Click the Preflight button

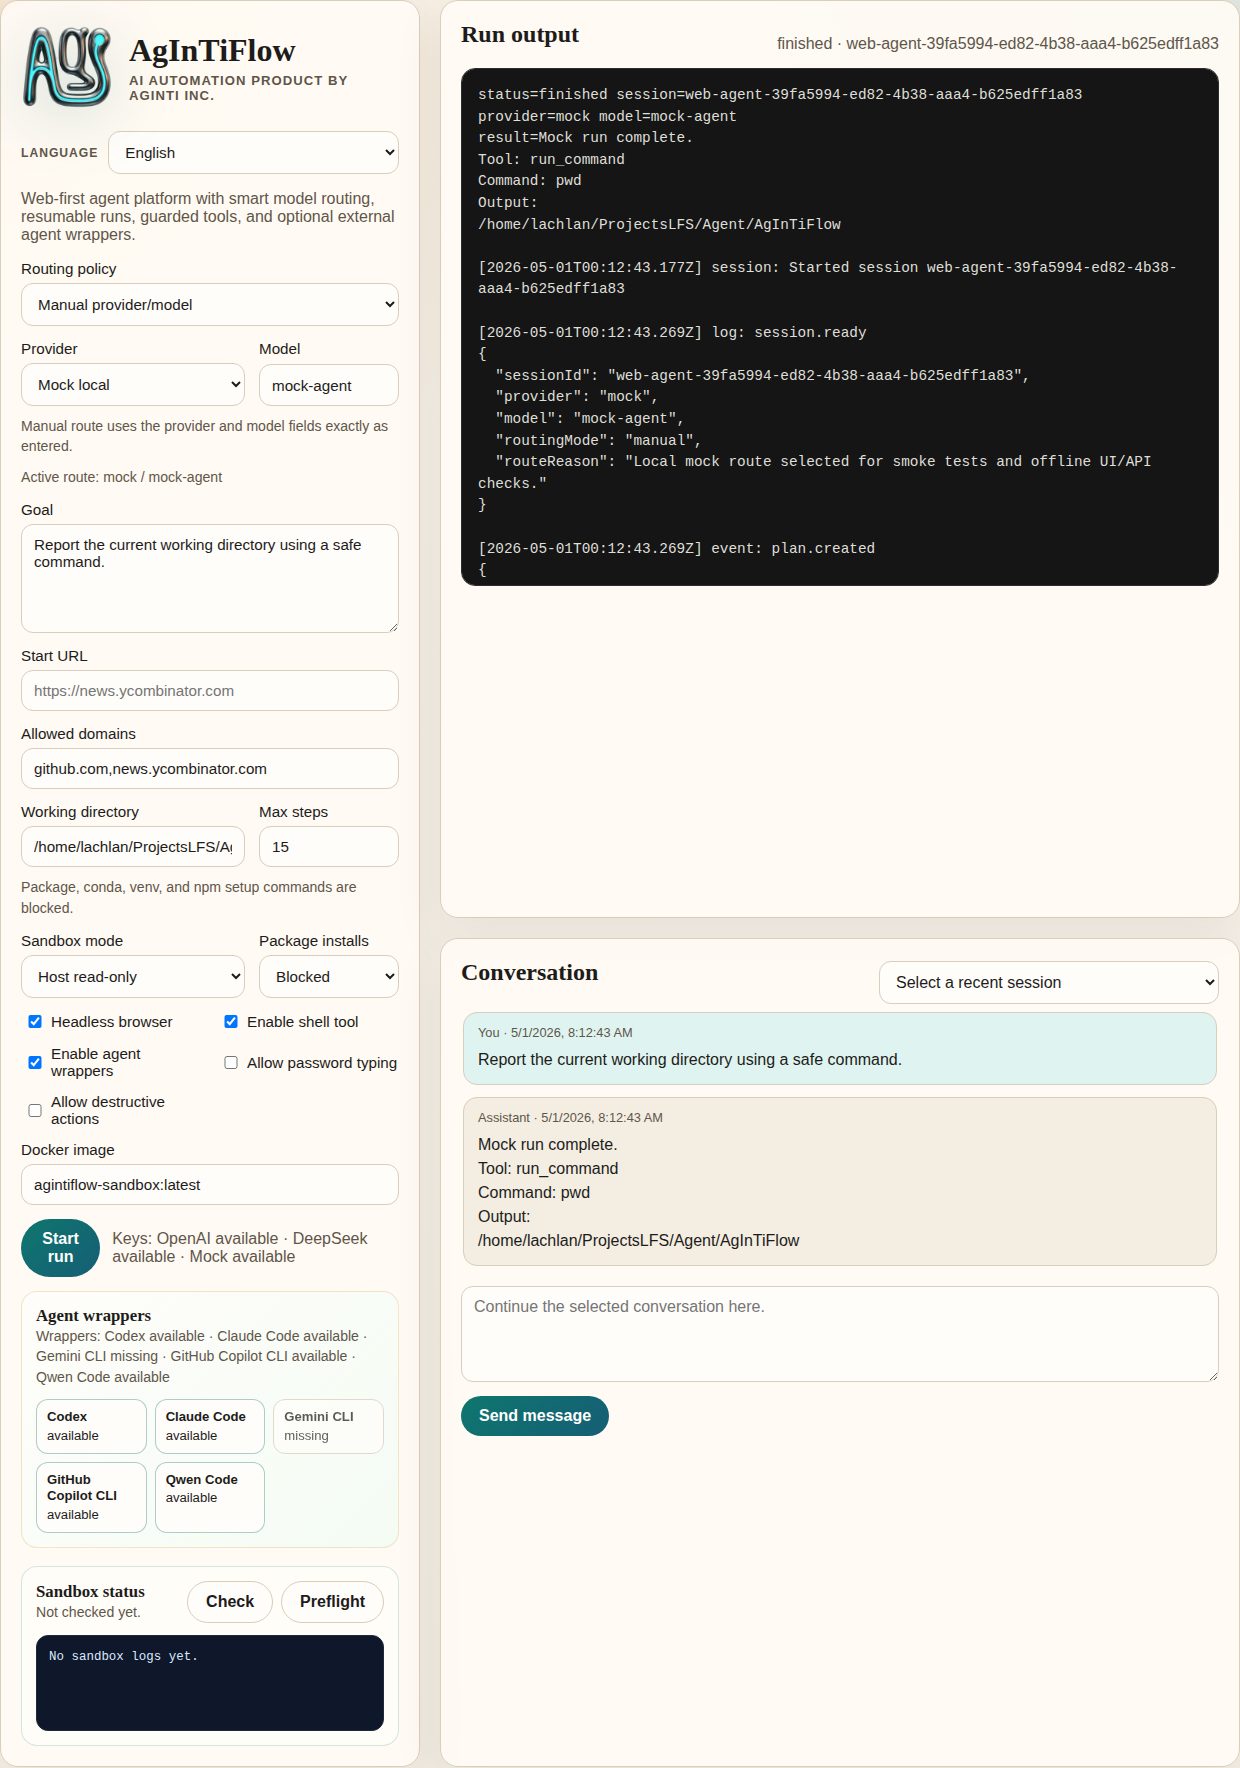coord(332,1602)
